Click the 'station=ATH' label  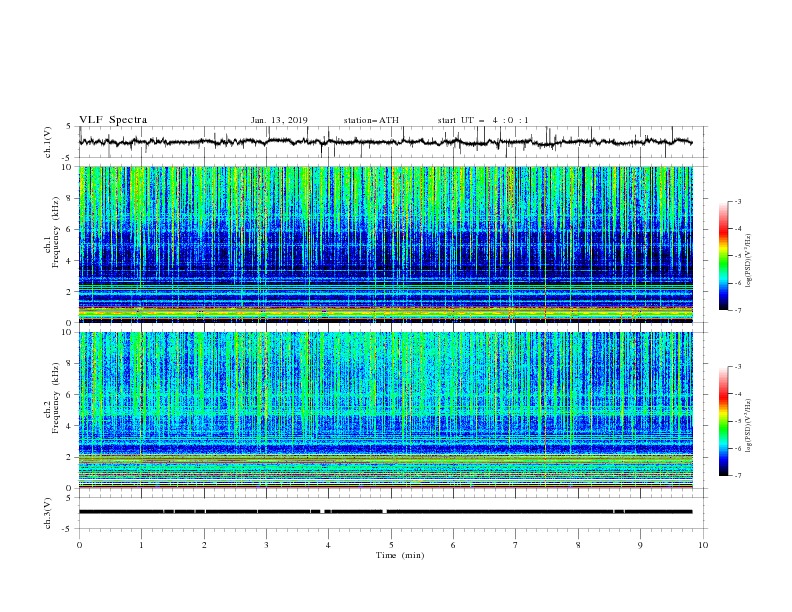tap(371, 120)
